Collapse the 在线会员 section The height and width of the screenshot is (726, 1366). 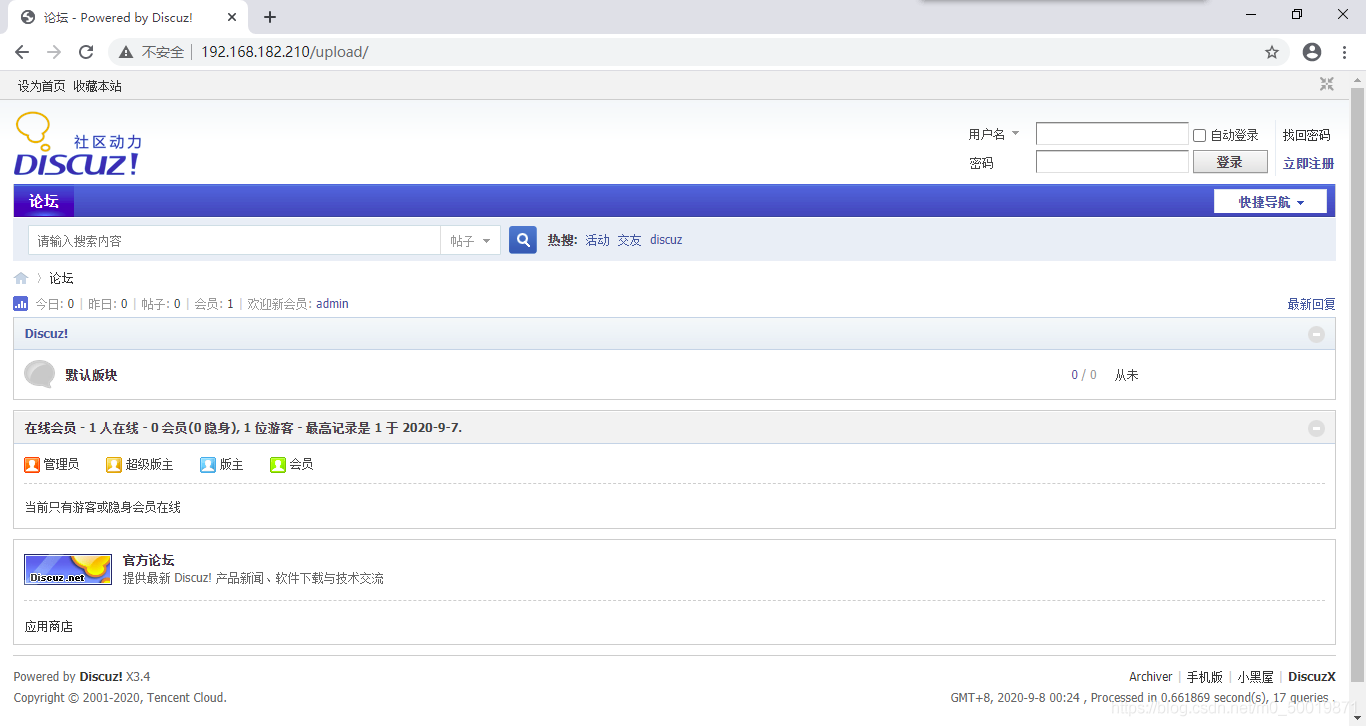pos(1316,428)
